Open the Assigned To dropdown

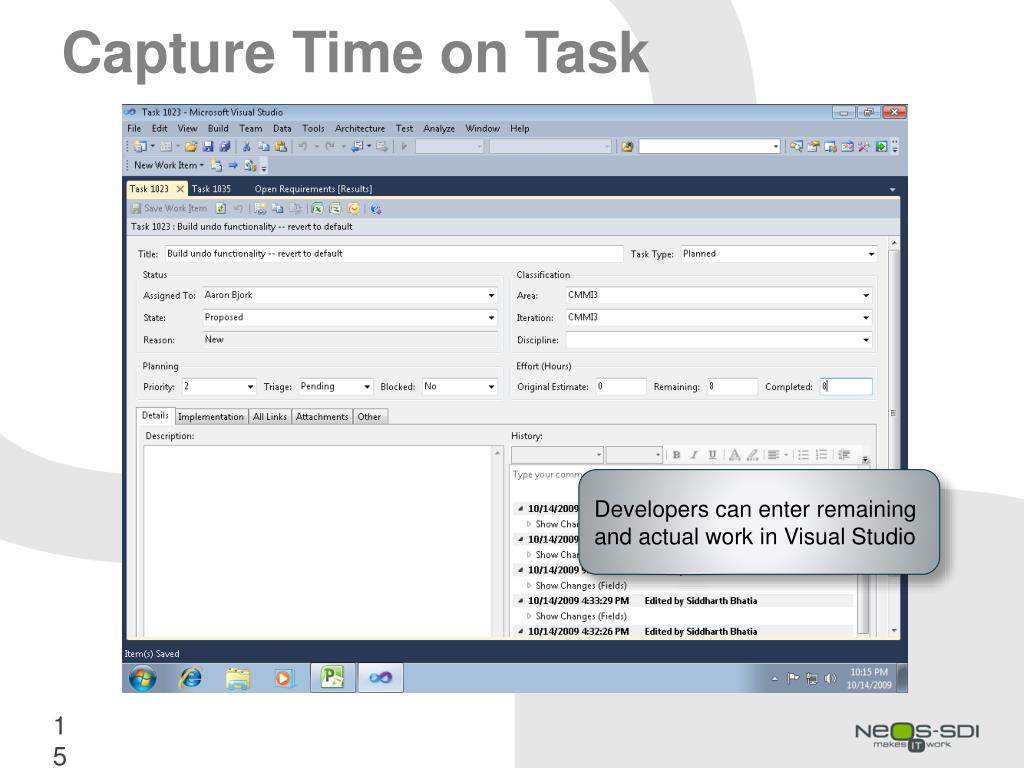(x=491, y=296)
